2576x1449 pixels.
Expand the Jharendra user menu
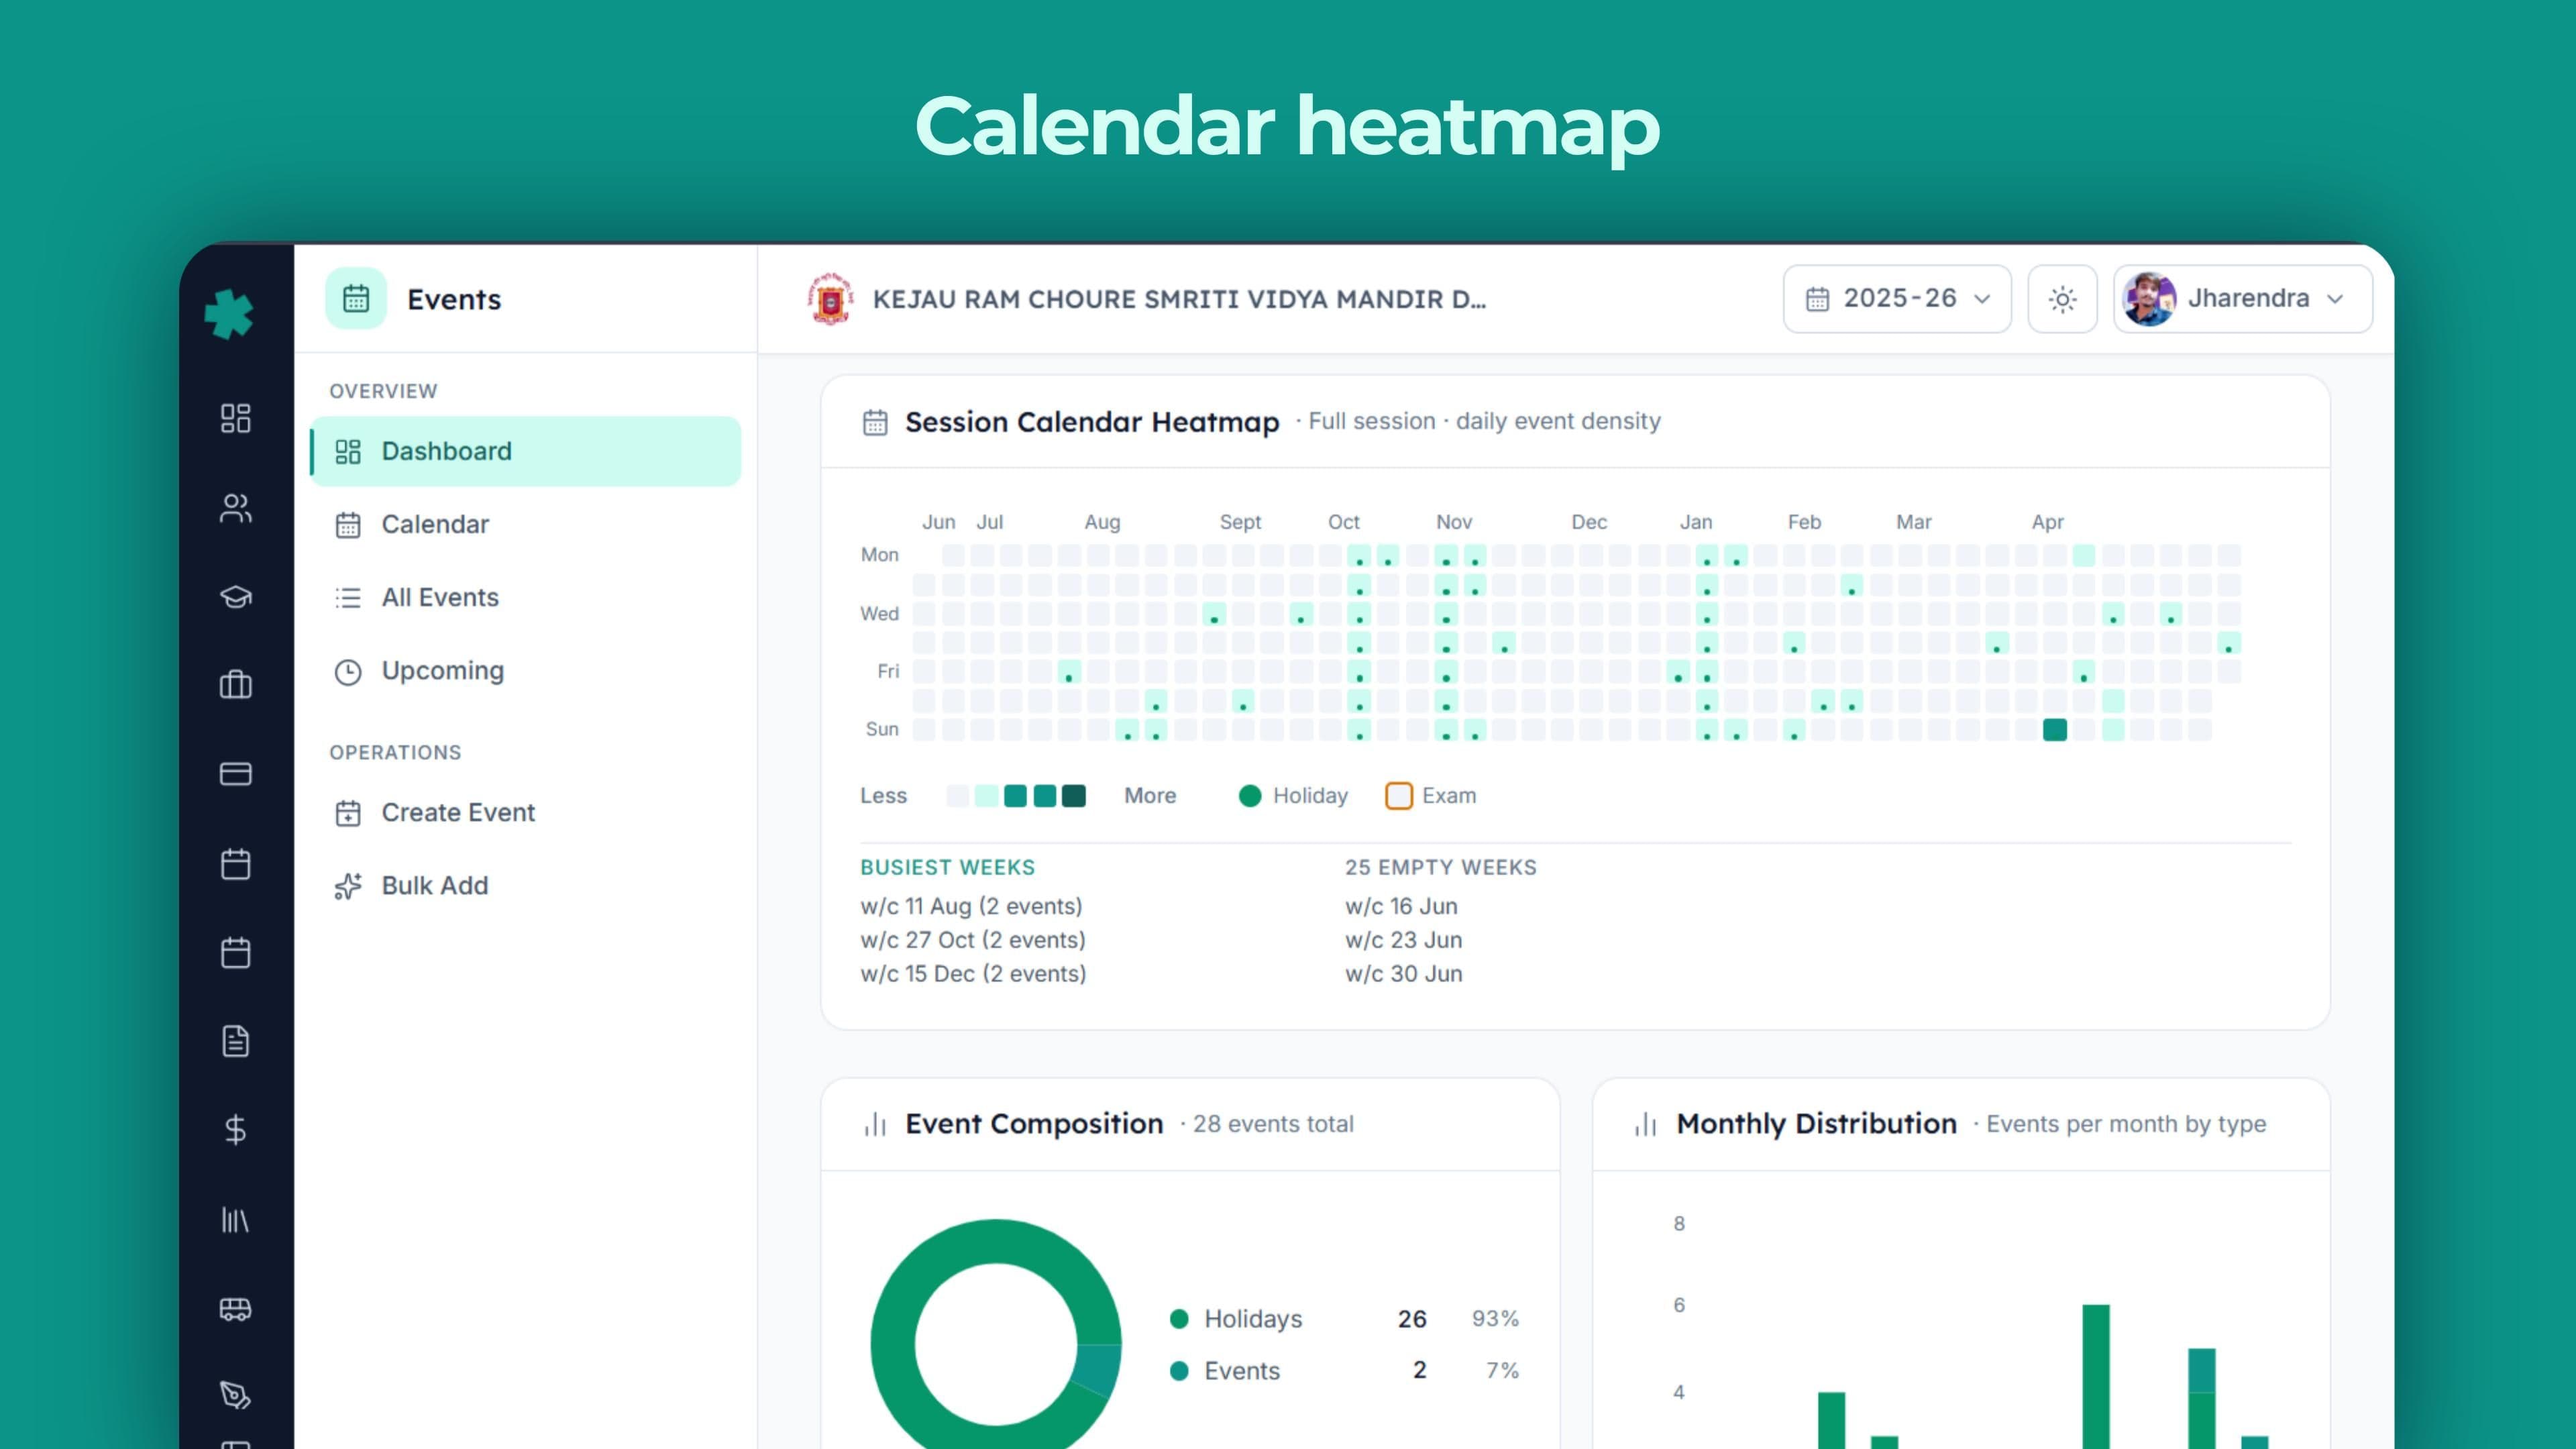[x=2242, y=299]
